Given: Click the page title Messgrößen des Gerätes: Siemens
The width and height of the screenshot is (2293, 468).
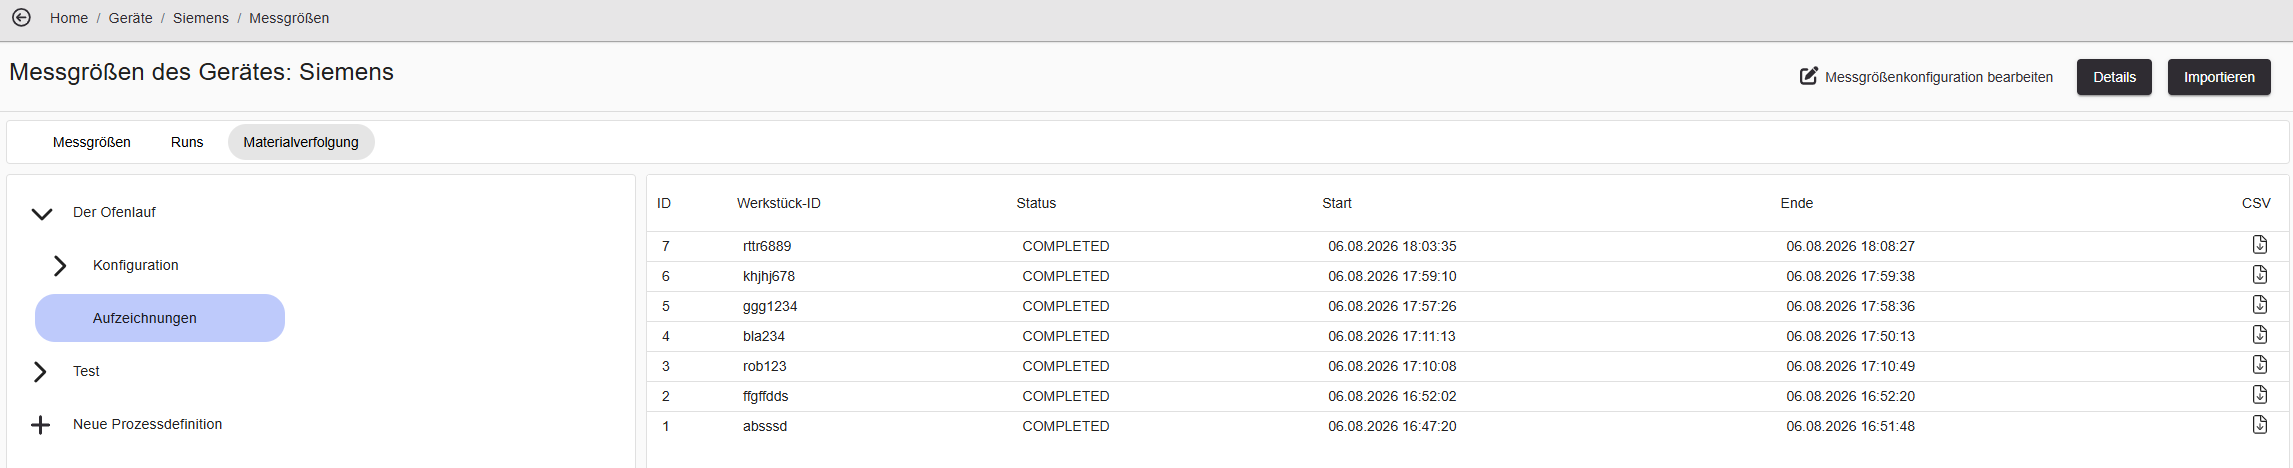Looking at the screenshot, I should pyautogui.click(x=201, y=72).
